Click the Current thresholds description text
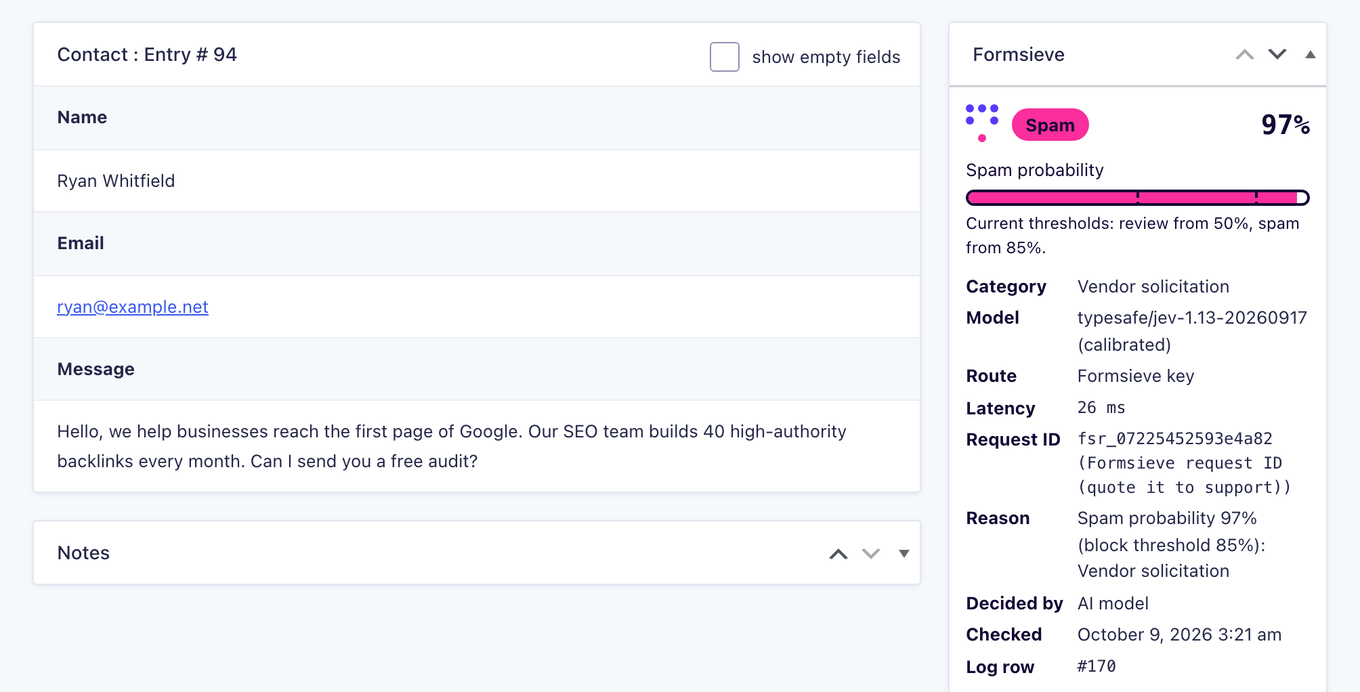The height and width of the screenshot is (692, 1360). pos(1133,235)
